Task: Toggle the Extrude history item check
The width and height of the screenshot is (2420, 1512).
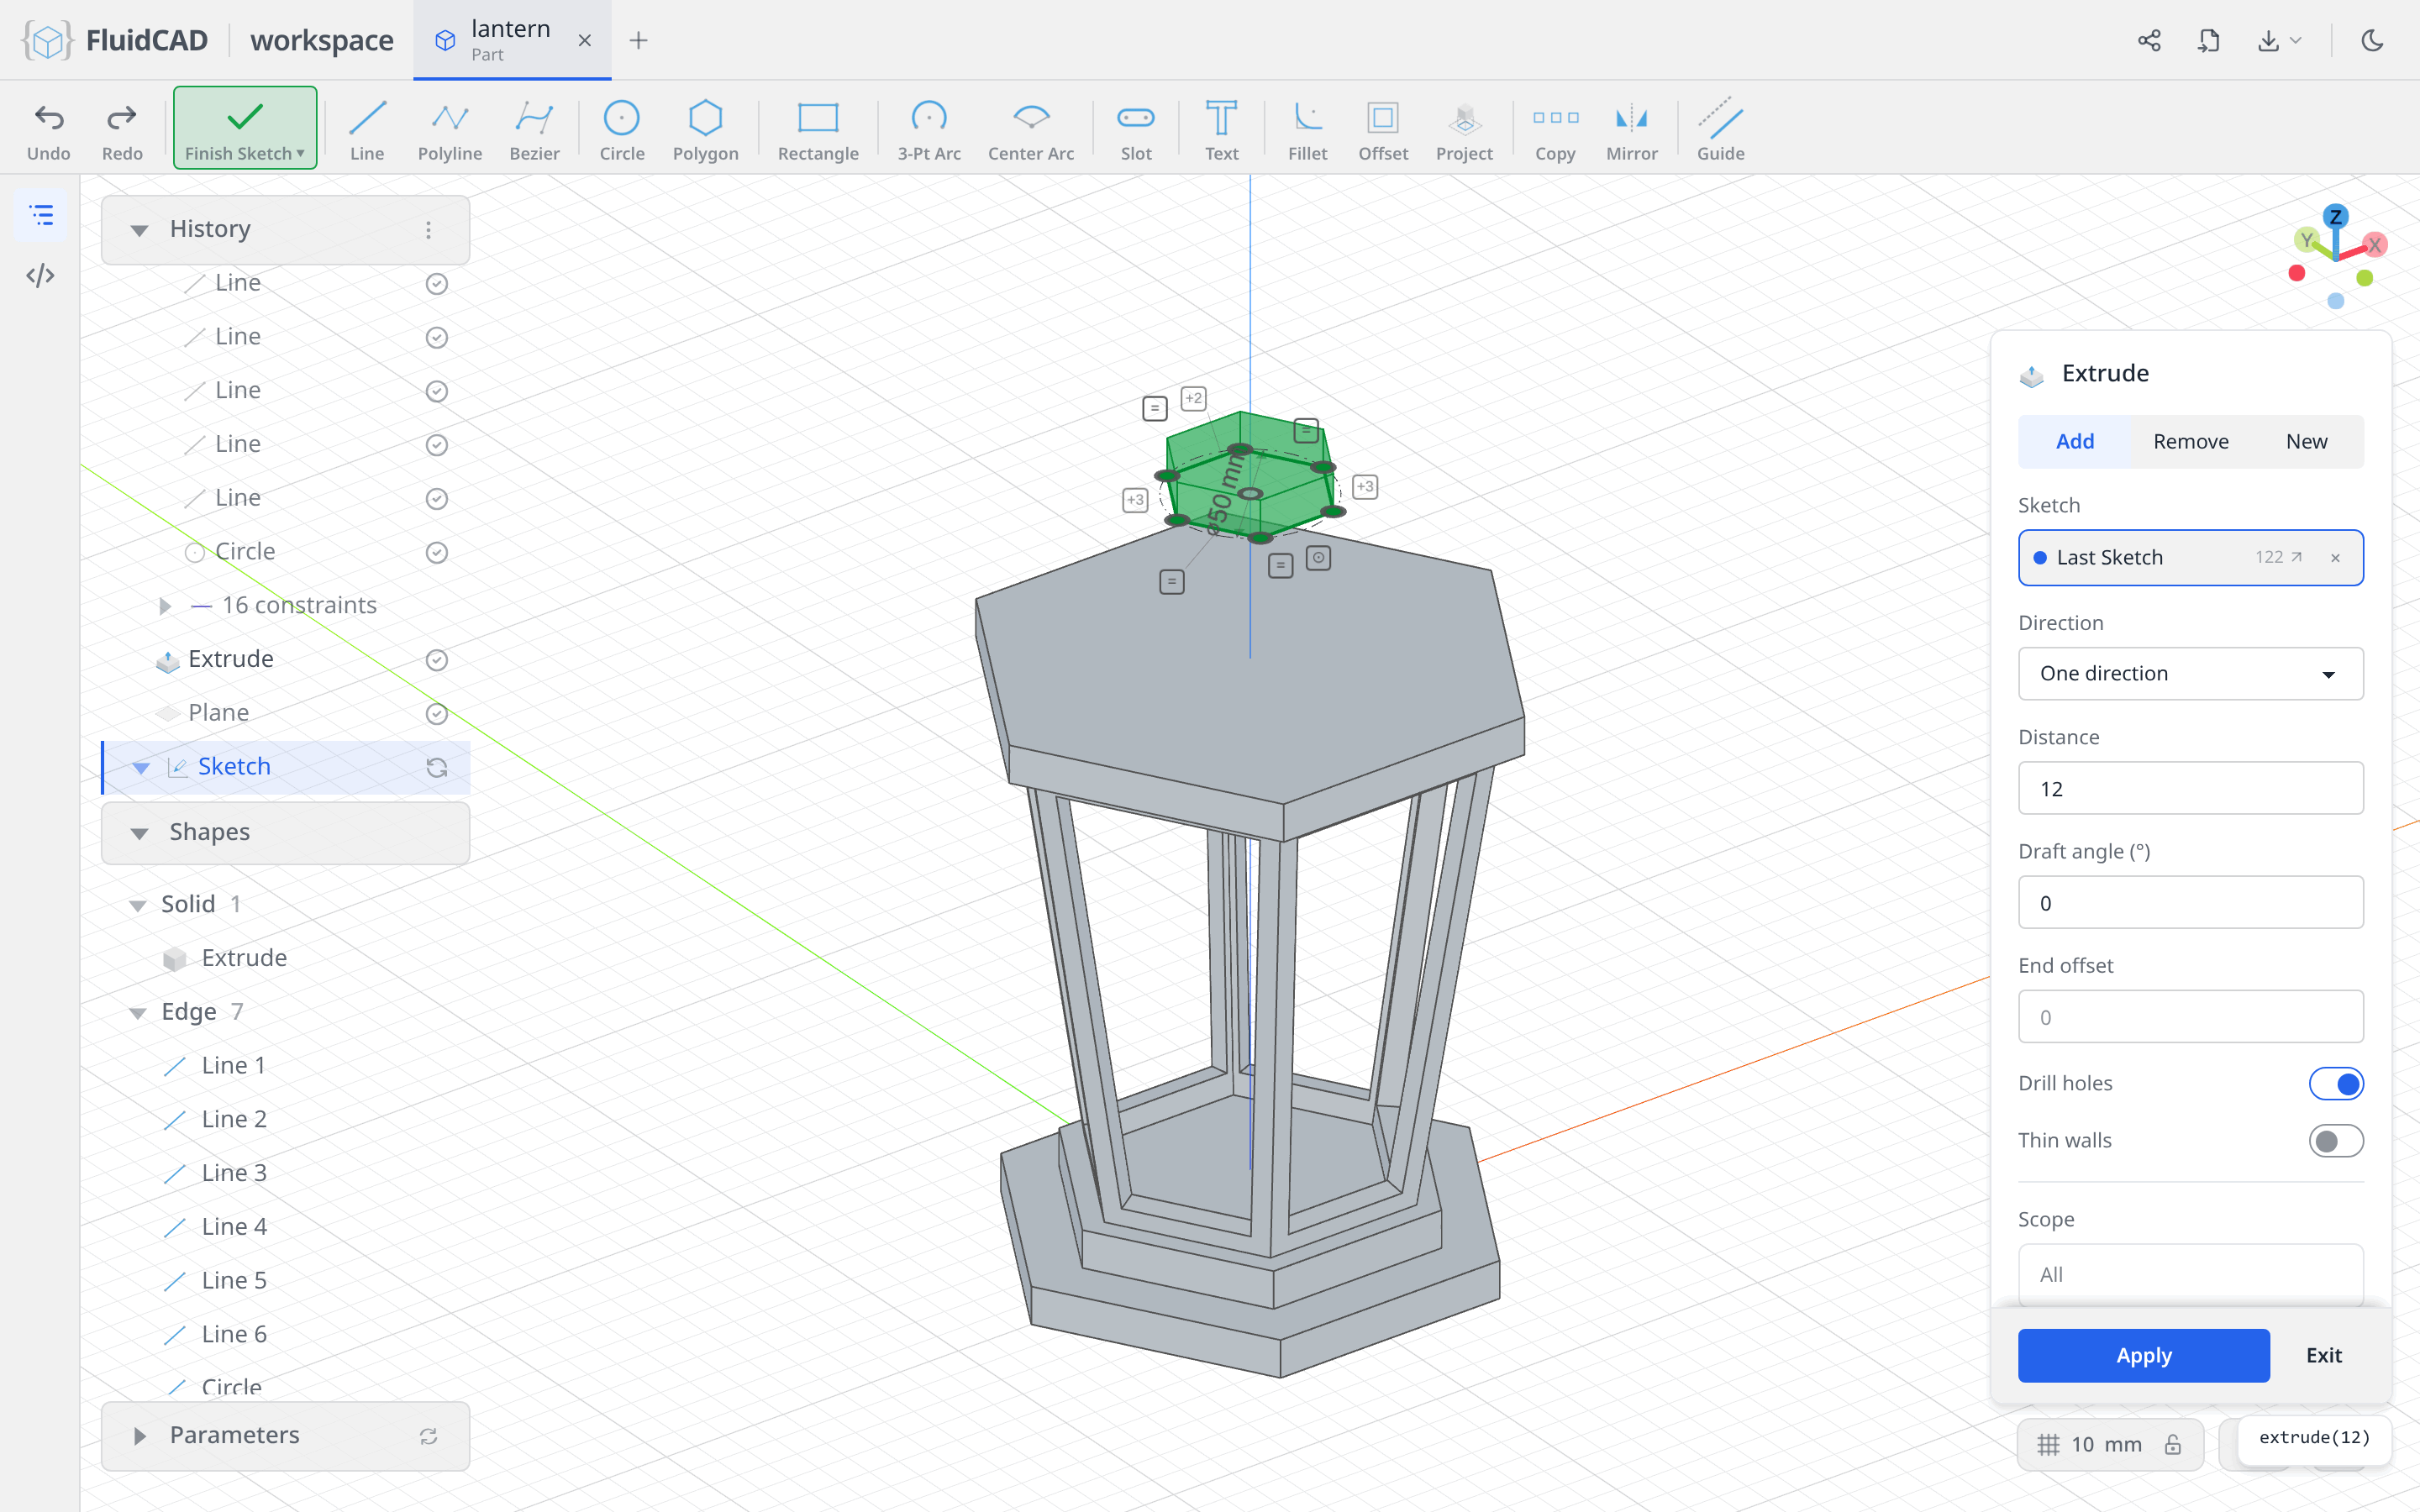Action: click(436, 660)
